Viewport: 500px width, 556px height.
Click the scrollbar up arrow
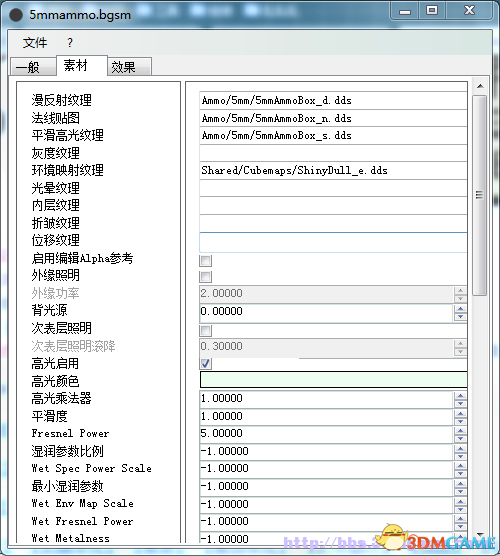point(480,86)
